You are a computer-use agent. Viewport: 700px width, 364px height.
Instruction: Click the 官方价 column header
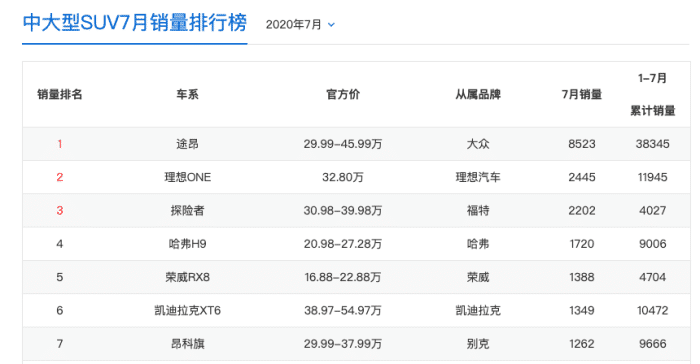coord(343,94)
